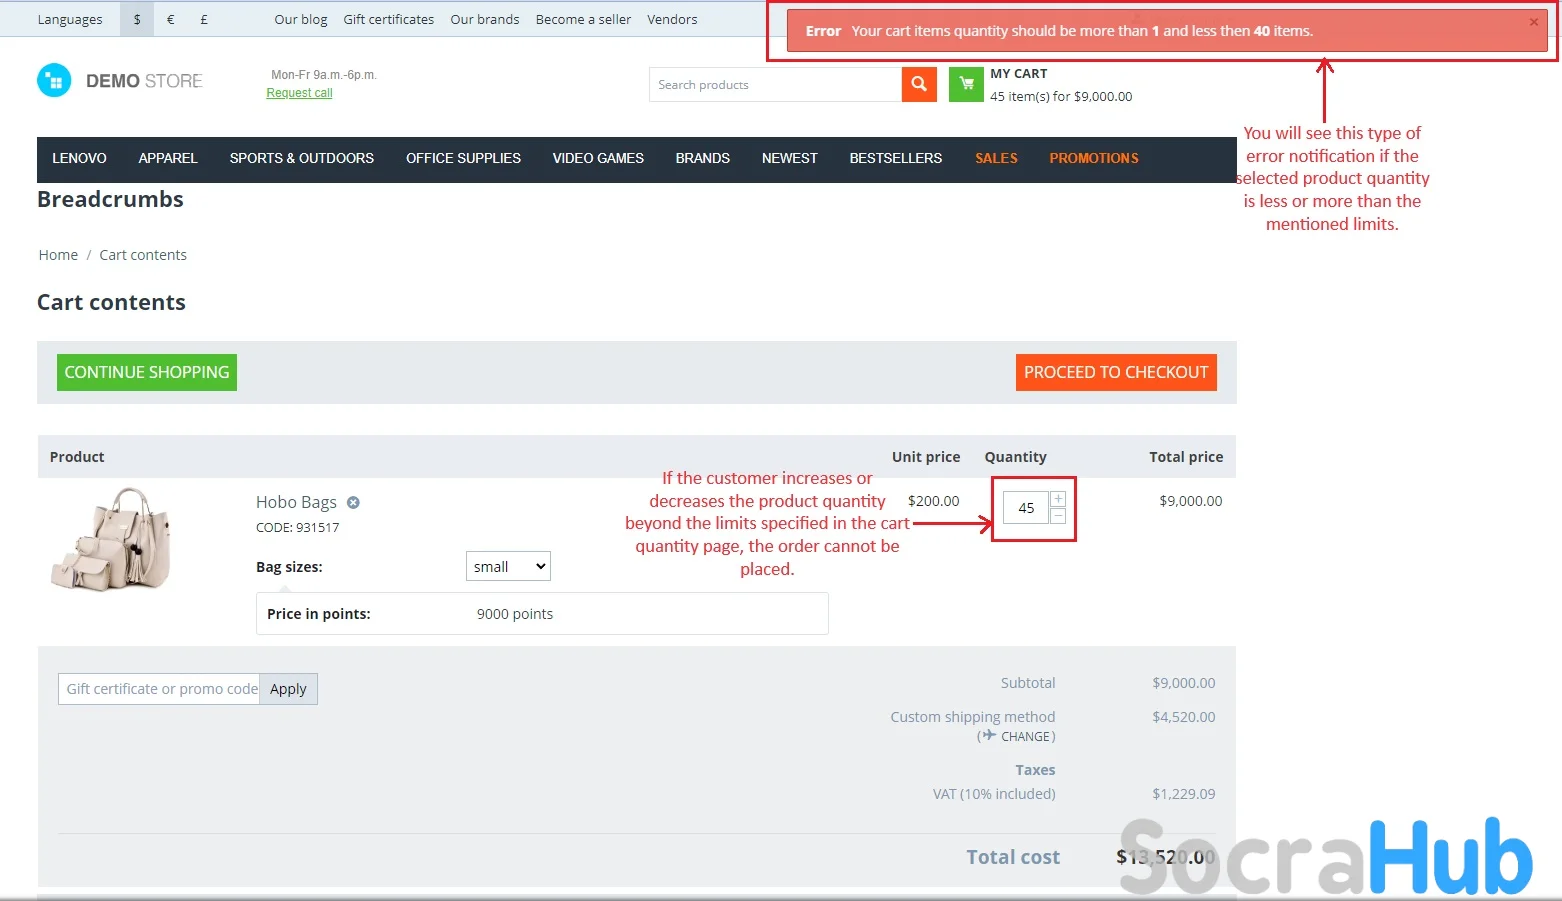Remove Hobo Bags with the delete icon

(x=353, y=503)
